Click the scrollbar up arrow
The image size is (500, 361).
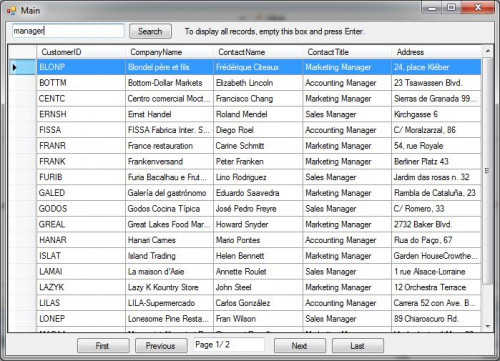coord(488,51)
